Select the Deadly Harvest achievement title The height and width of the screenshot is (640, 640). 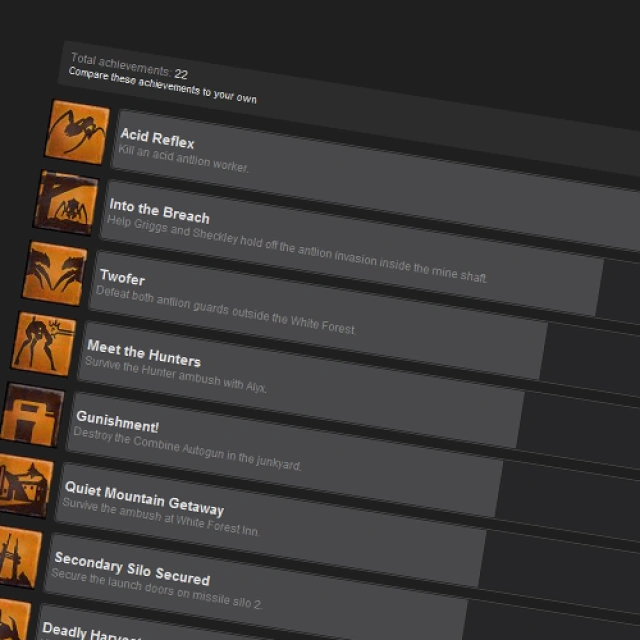pyautogui.click(x=92, y=631)
